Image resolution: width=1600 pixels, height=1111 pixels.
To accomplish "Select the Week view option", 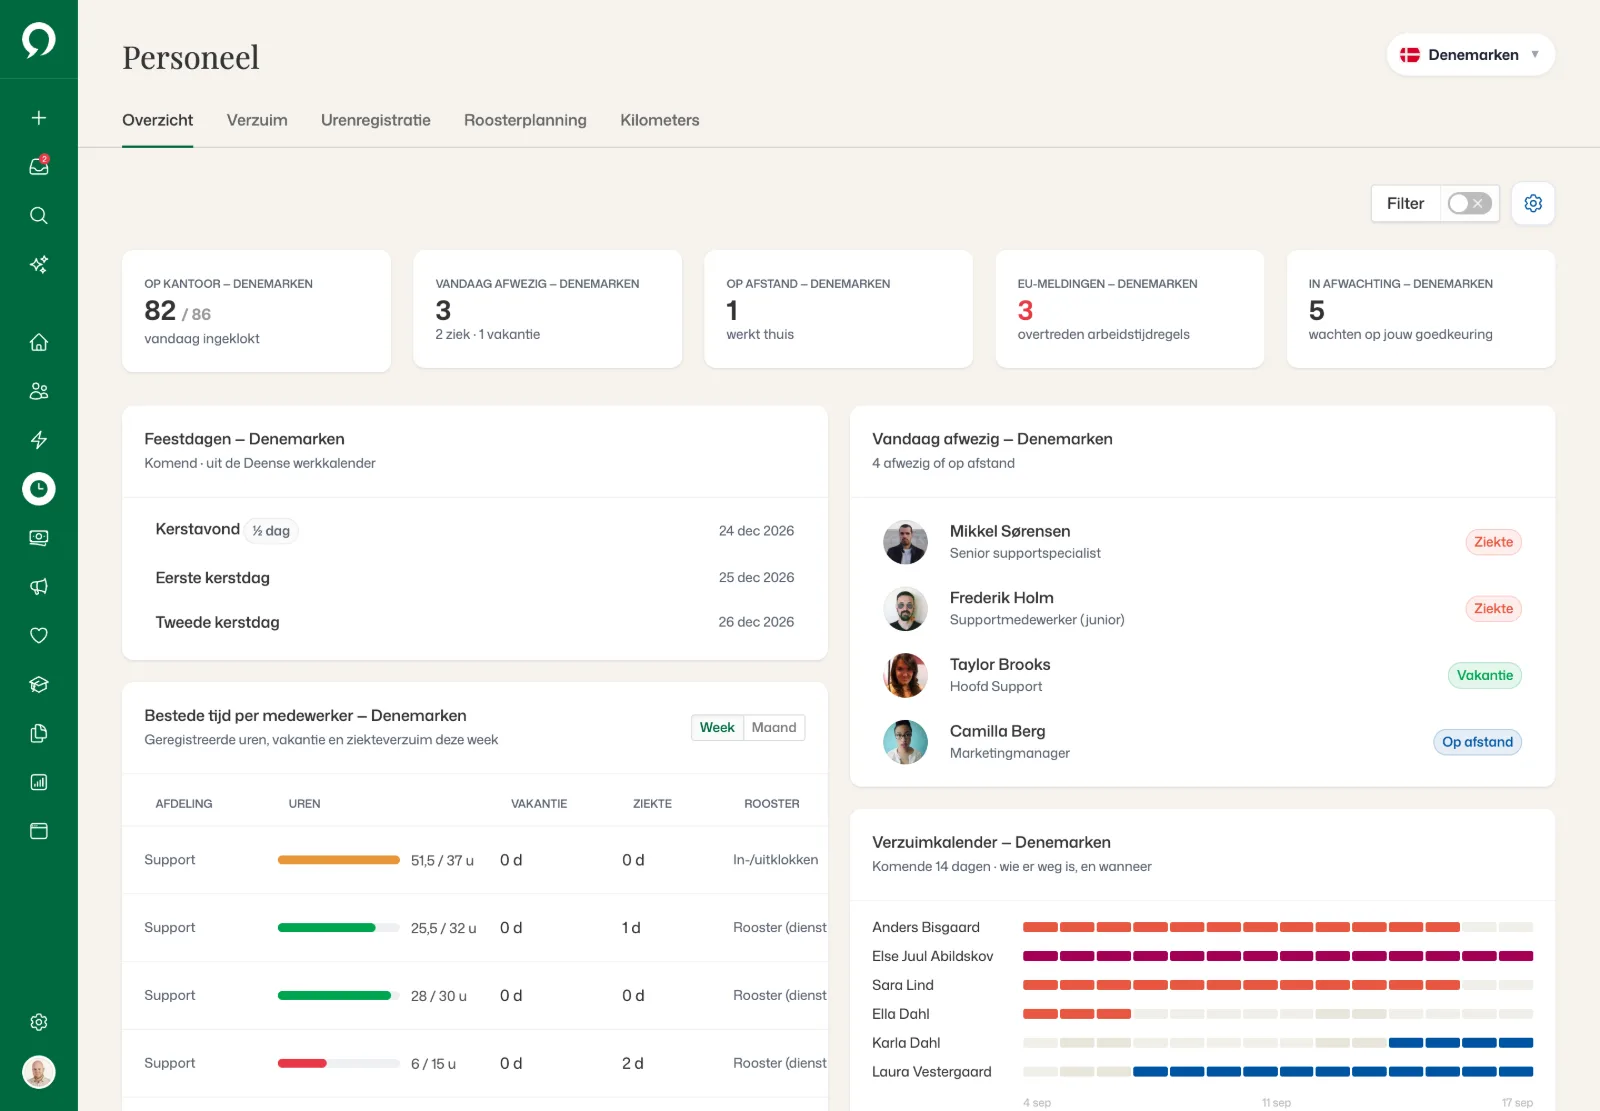I will pos(717,727).
